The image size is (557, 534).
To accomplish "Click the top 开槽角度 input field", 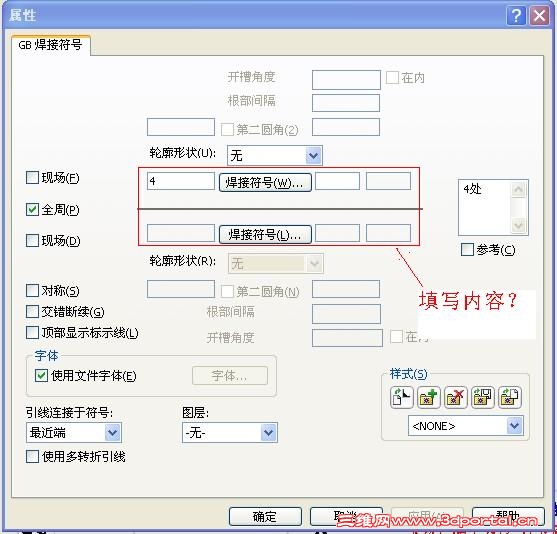I will (x=346, y=80).
